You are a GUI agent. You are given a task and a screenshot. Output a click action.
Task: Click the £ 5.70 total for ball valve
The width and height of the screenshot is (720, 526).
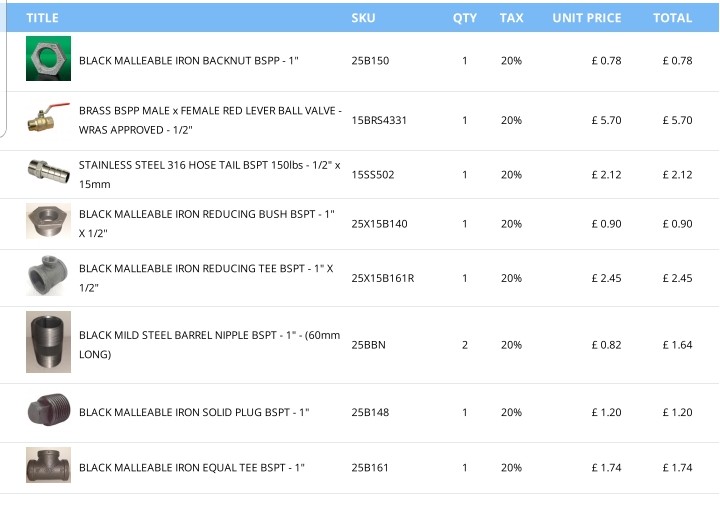pos(677,120)
